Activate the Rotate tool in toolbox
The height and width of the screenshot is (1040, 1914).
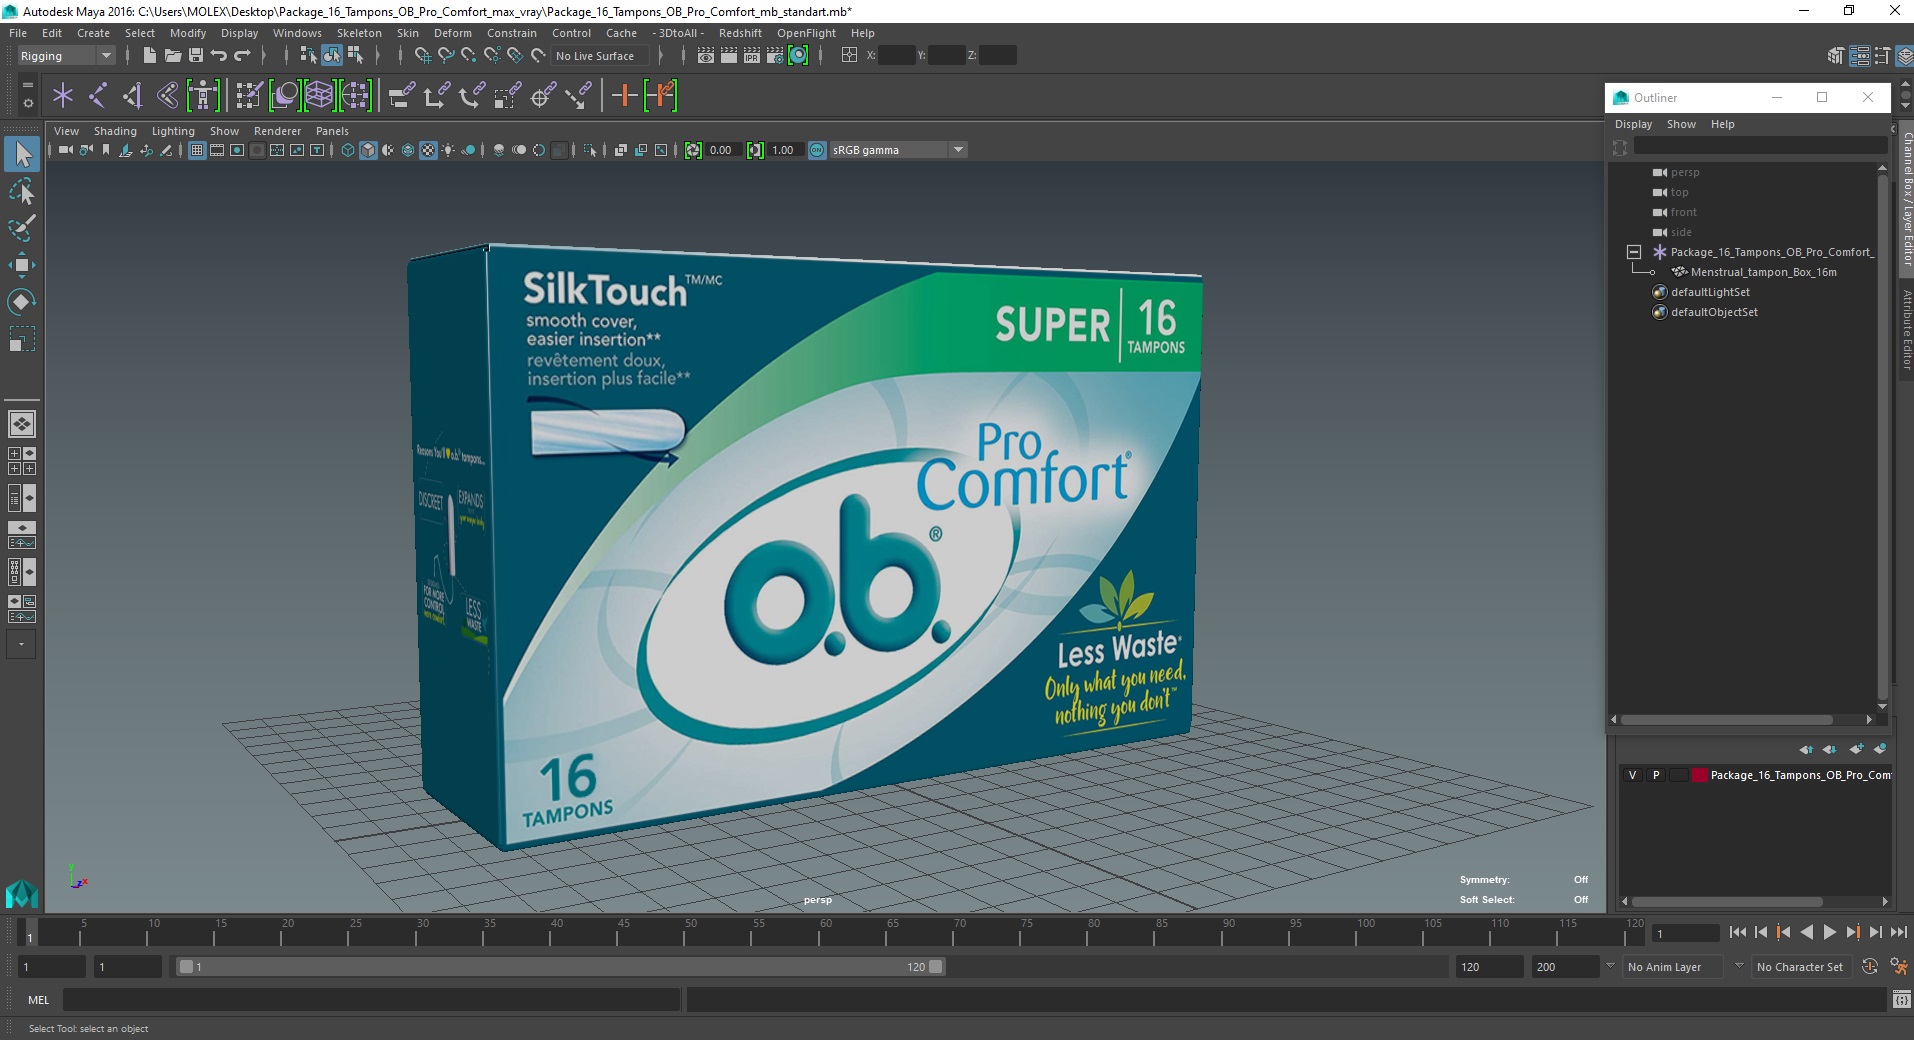coord(22,302)
